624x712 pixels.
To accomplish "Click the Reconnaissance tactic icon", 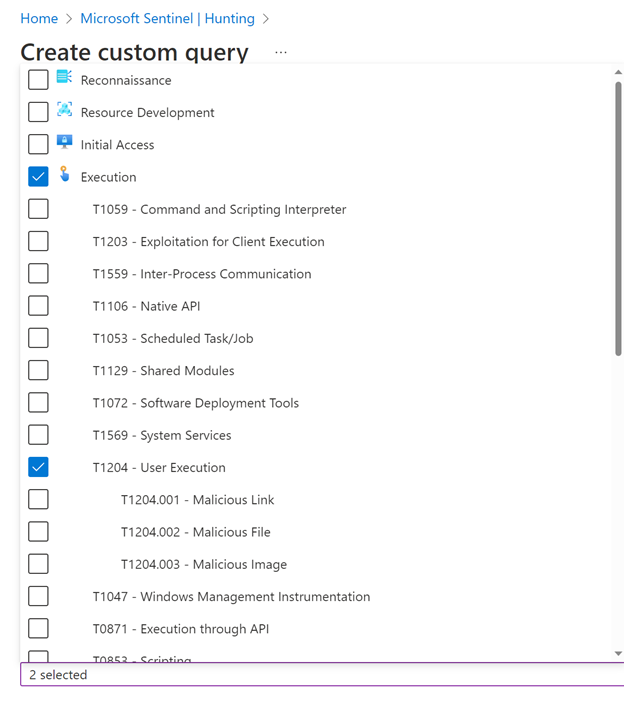I will click(x=64, y=76).
